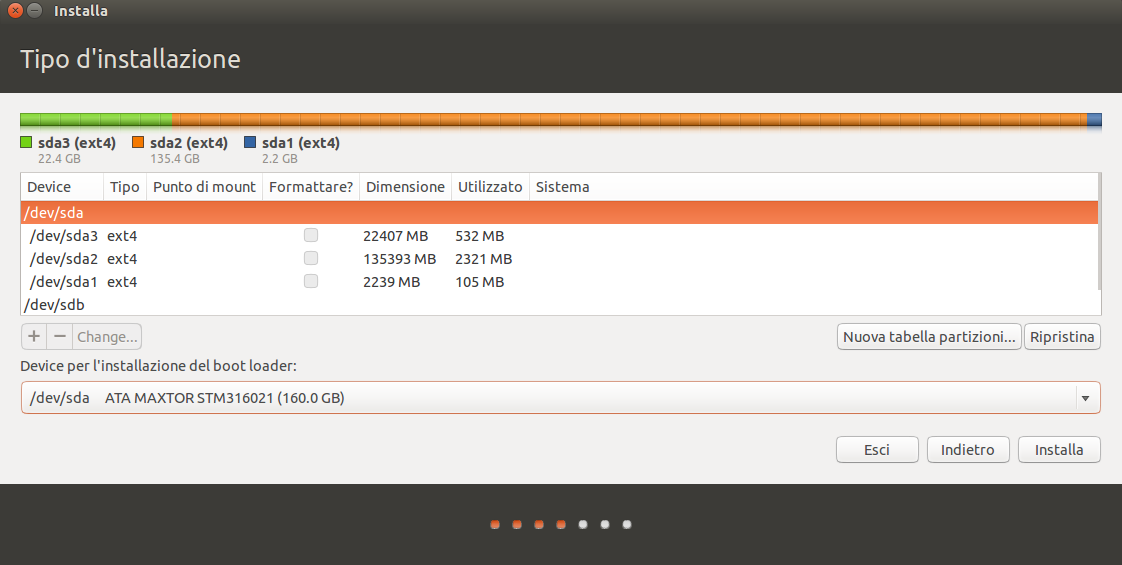The height and width of the screenshot is (565, 1122).
Task: Click the 135393 MB size cell
Action: 399,258
